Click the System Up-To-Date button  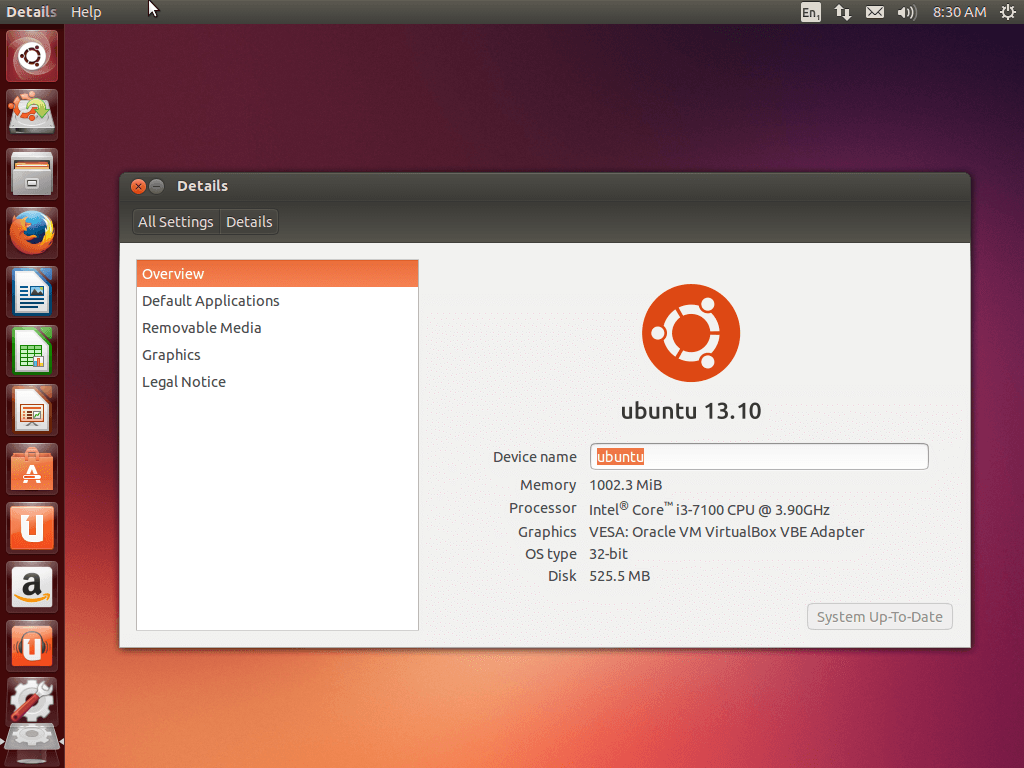(x=880, y=617)
